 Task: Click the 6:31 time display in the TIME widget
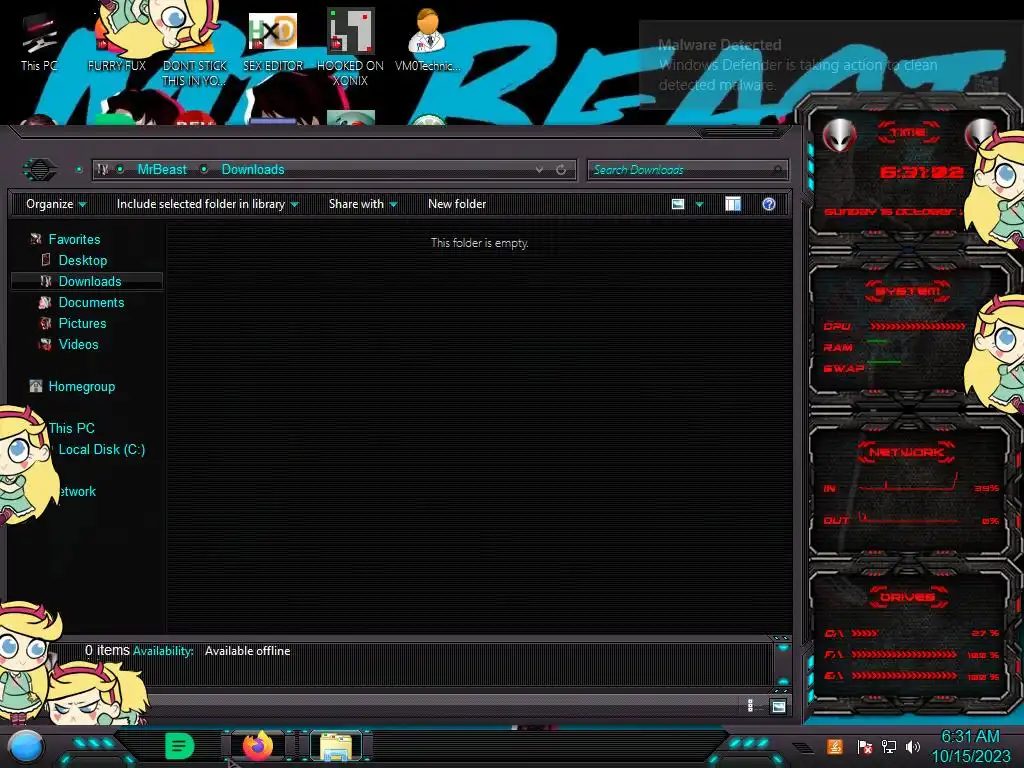[921, 172]
